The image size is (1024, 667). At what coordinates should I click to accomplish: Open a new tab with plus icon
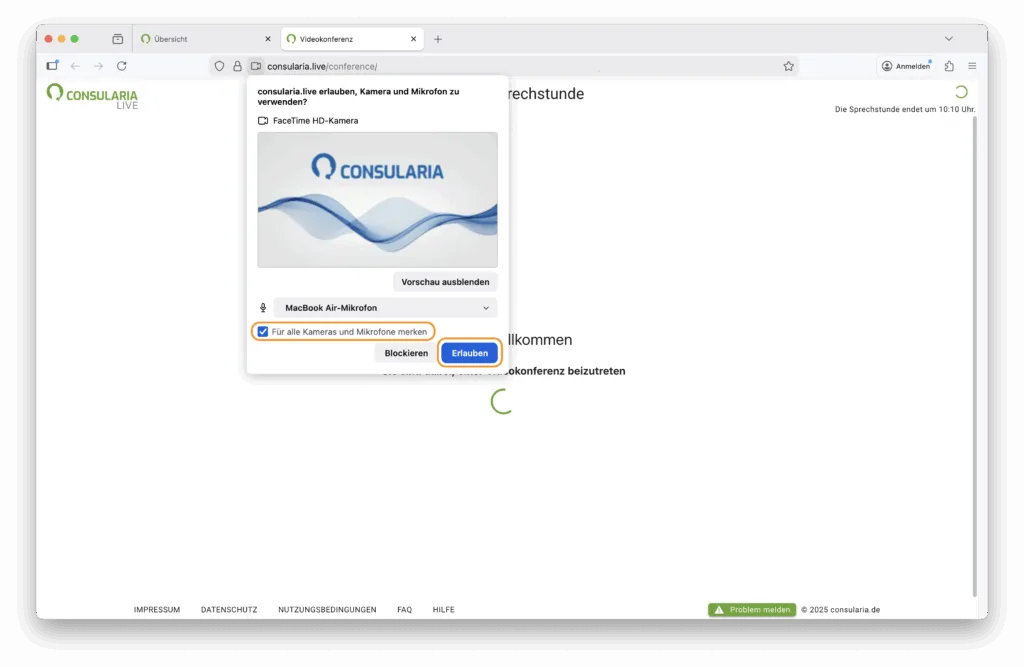tap(438, 39)
